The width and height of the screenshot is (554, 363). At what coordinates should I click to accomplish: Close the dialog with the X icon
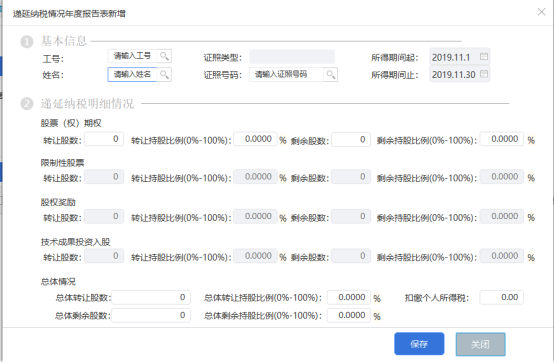coord(541,12)
